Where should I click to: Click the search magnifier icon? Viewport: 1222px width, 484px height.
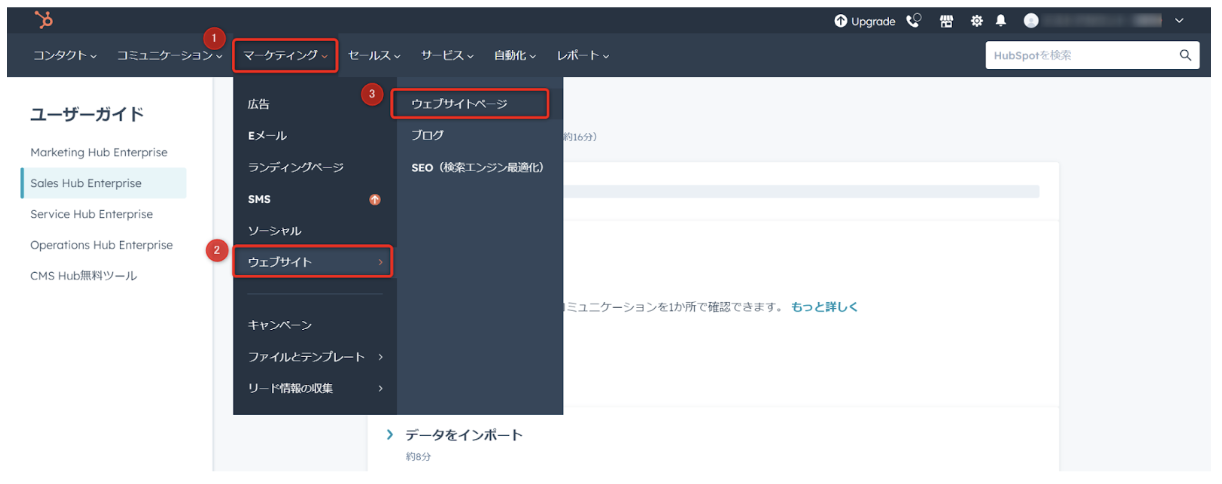click(x=1185, y=55)
